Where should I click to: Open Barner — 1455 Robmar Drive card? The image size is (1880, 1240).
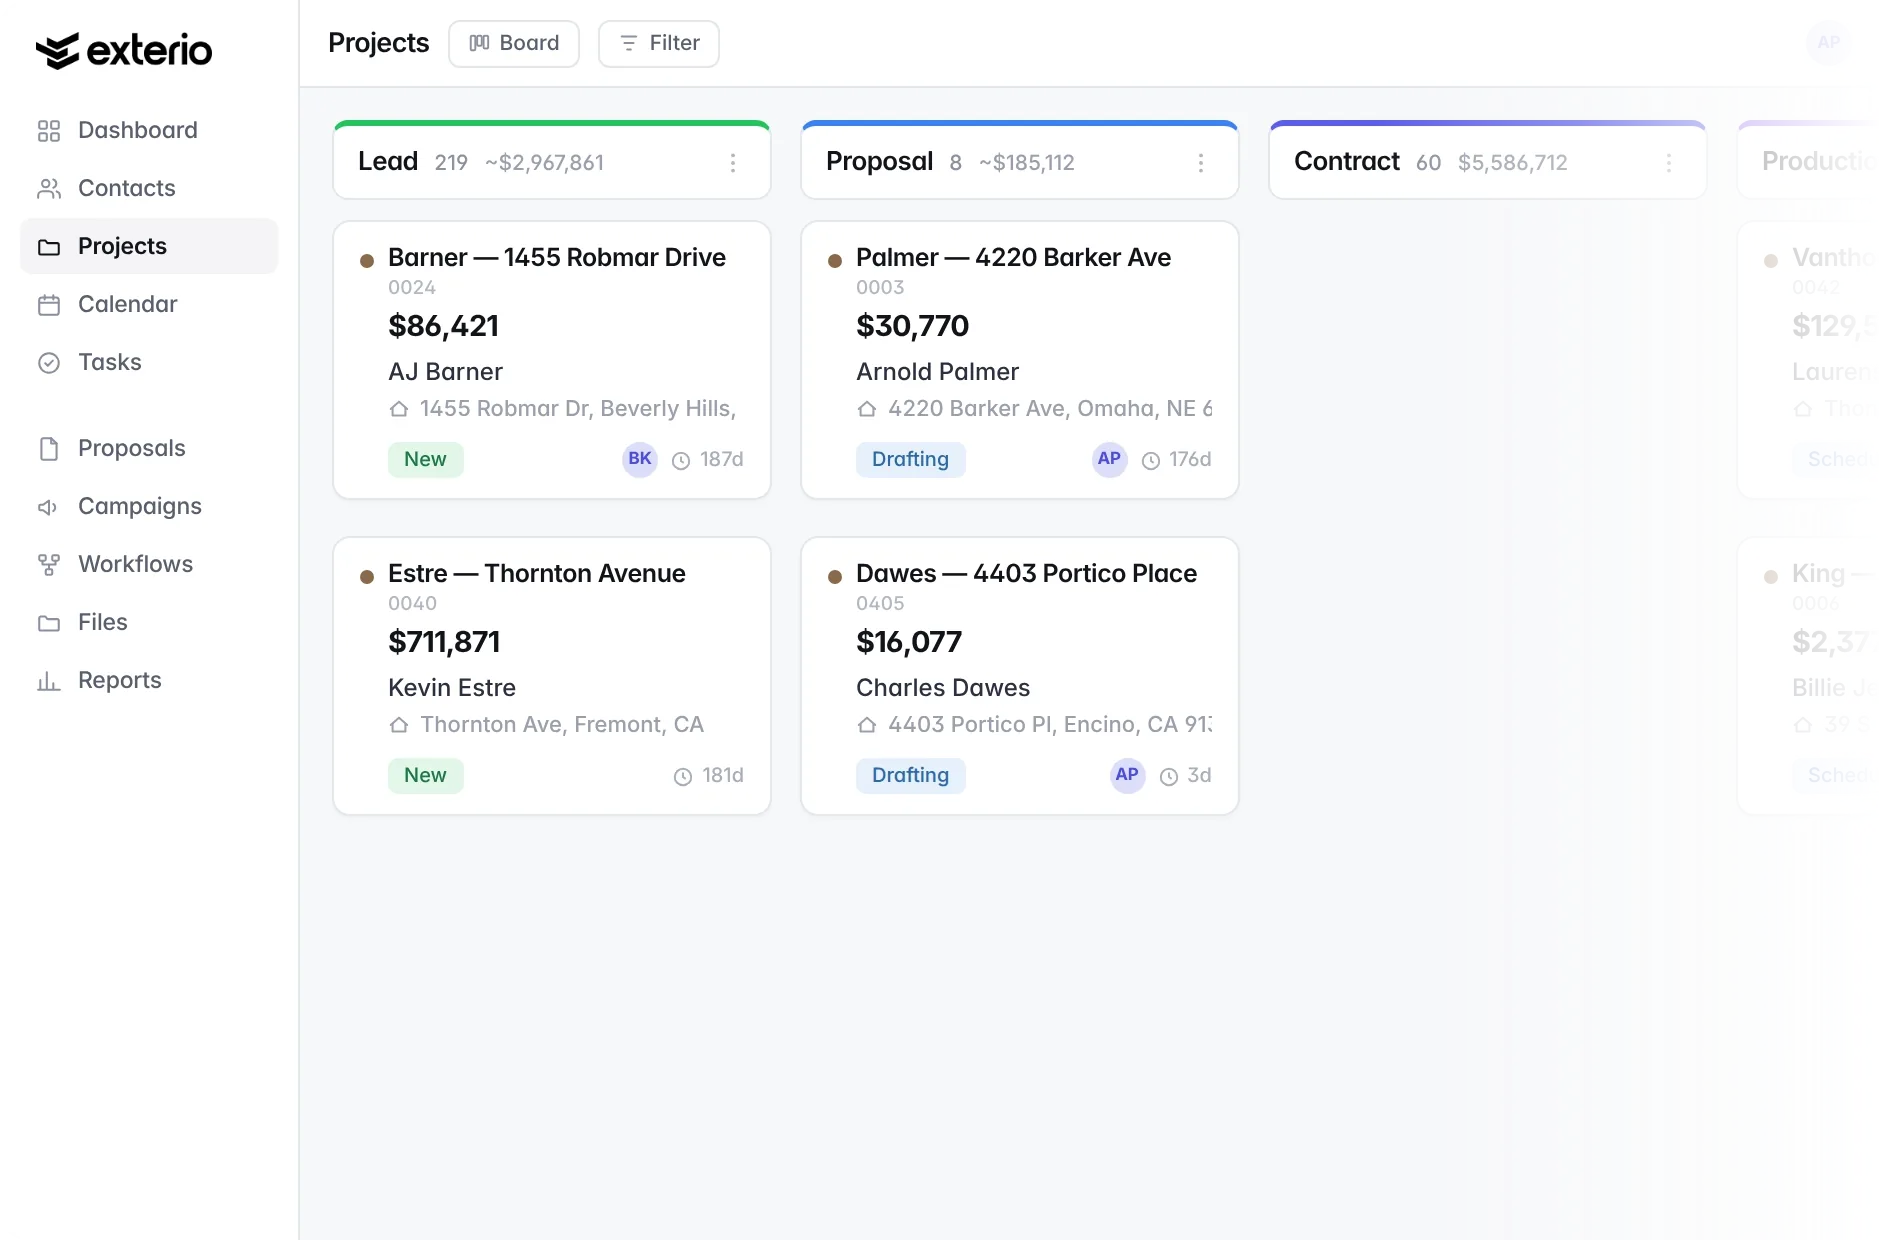552,360
